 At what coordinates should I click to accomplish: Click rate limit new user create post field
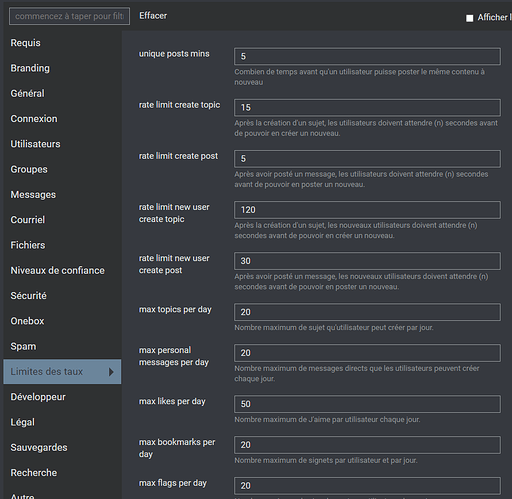click(367, 261)
